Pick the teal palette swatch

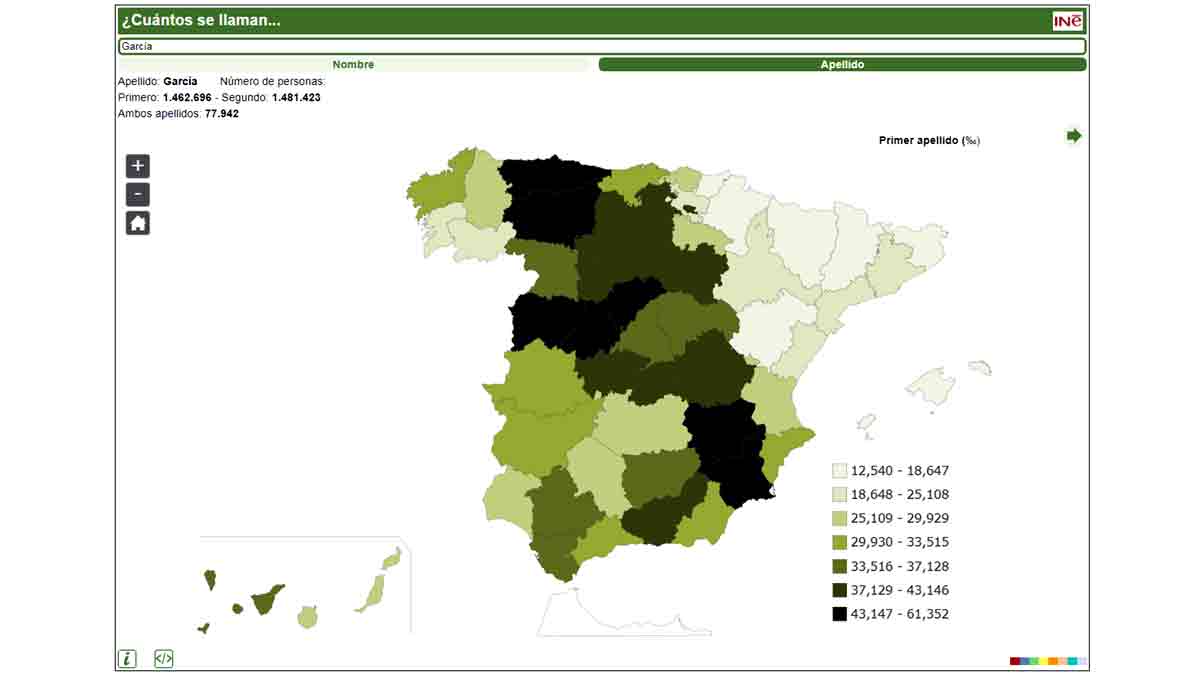pyautogui.click(x=1072, y=661)
